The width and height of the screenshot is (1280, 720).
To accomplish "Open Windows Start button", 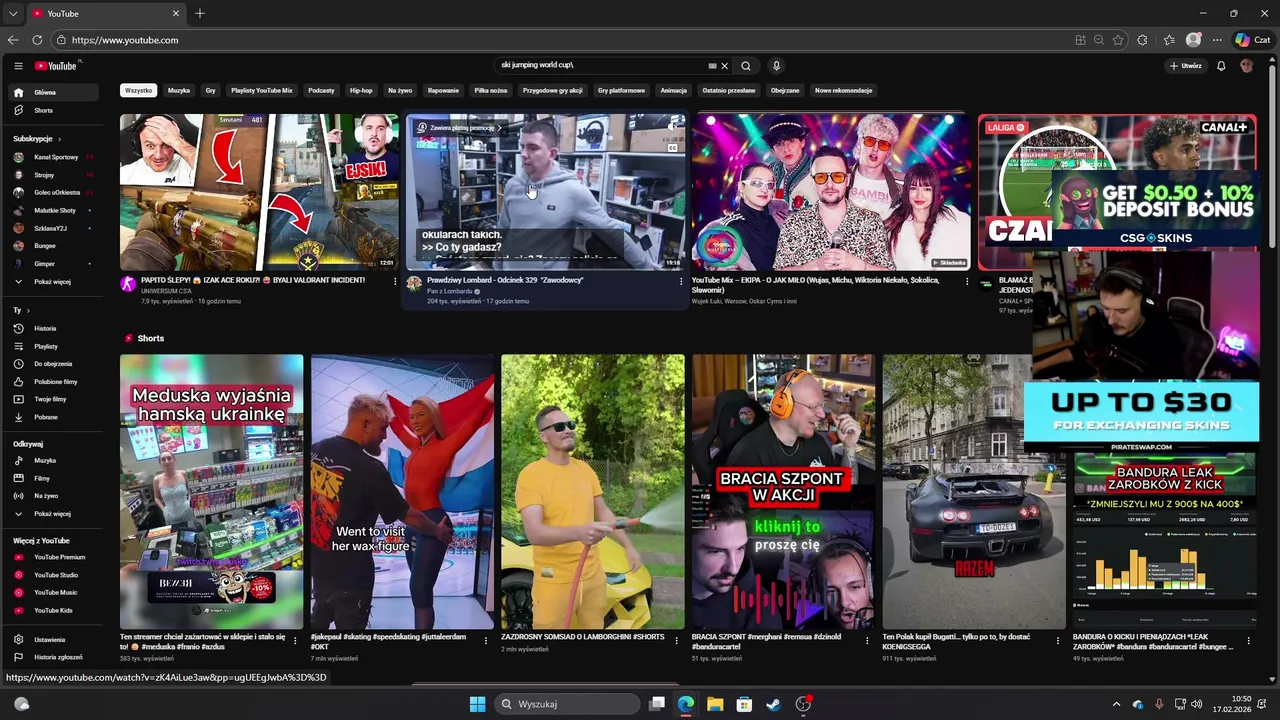I will click(477, 704).
